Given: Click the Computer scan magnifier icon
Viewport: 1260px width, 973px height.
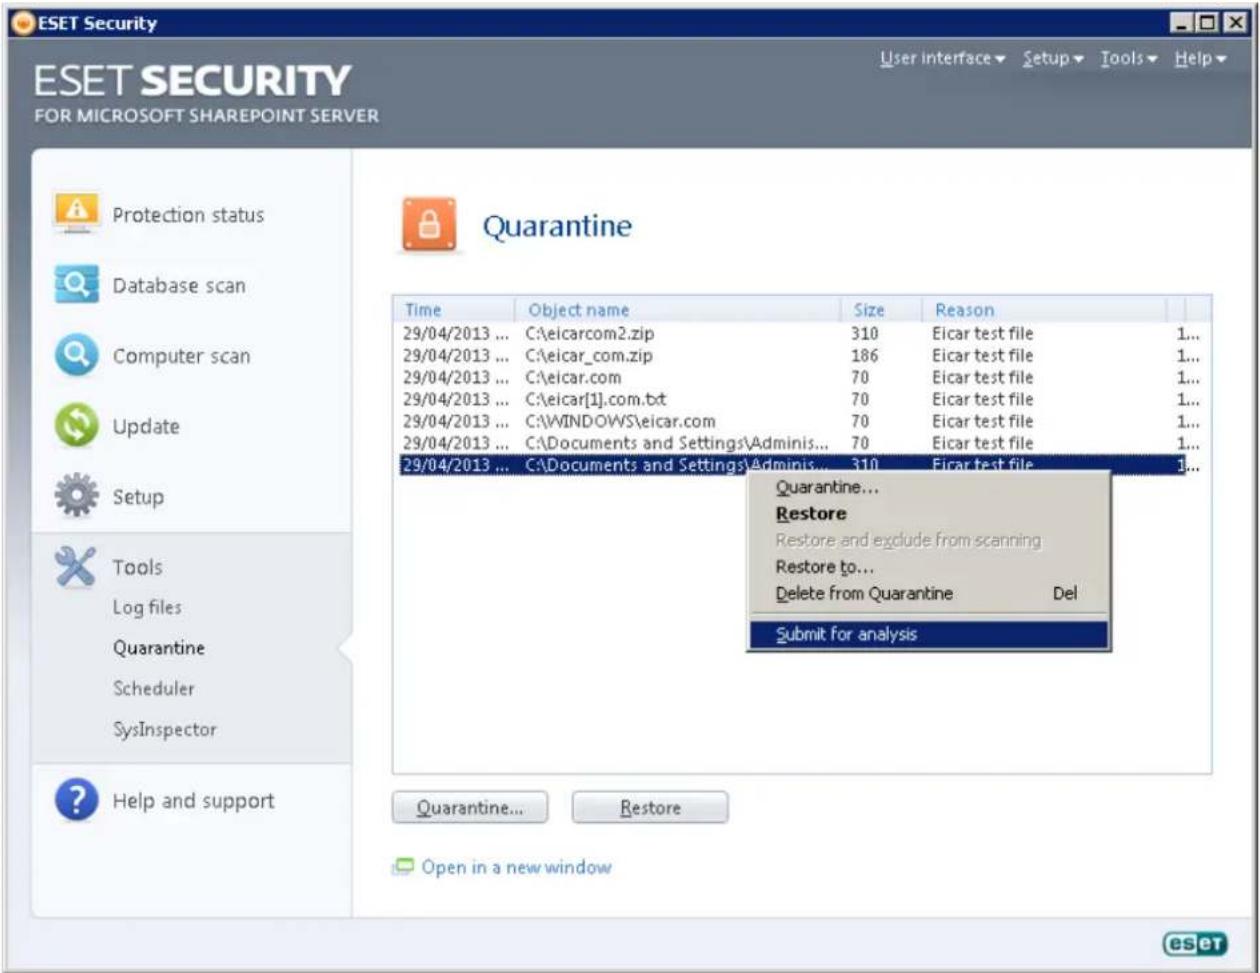Looking at the screenshot, I should [x=75, y=355].
